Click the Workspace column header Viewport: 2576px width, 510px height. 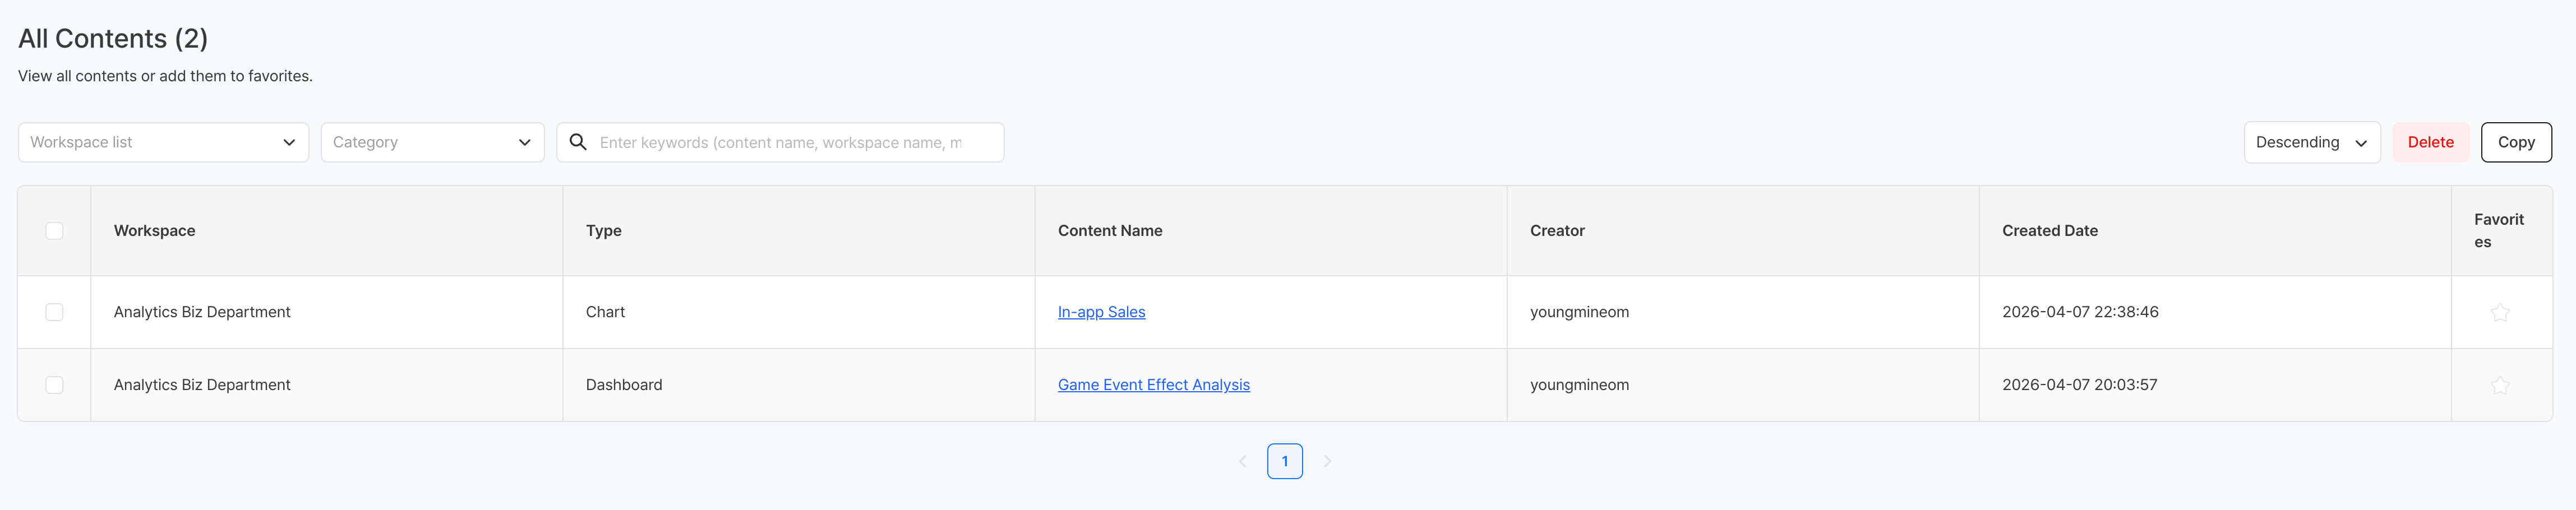(x=154, y=231)
